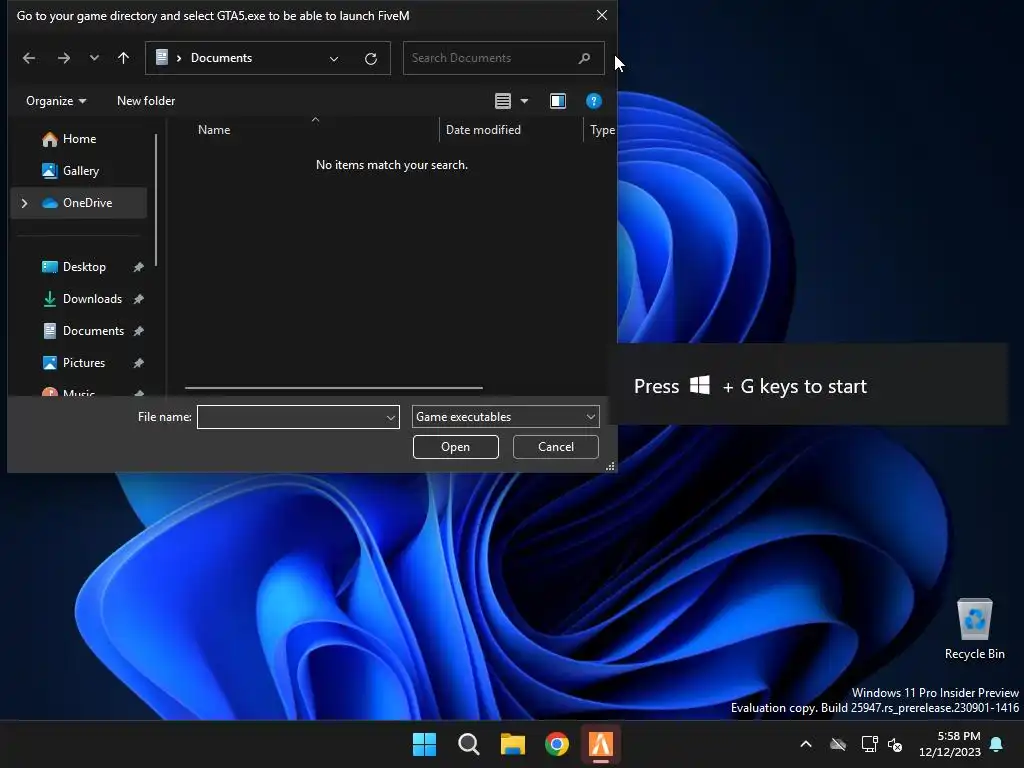
Task: Launch Google Chrome from the taskbar
Action: click(557, 744)
